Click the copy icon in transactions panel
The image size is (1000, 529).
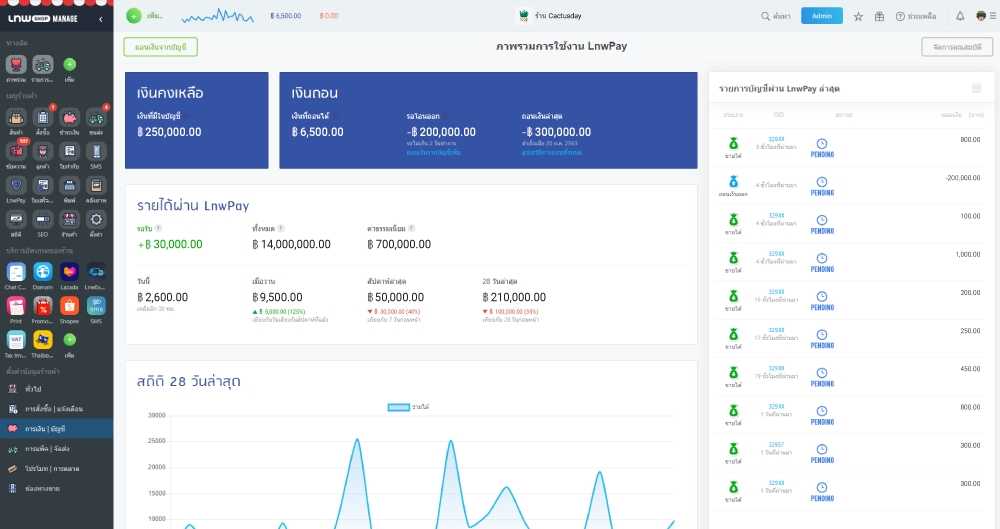(x=976, y=88)
